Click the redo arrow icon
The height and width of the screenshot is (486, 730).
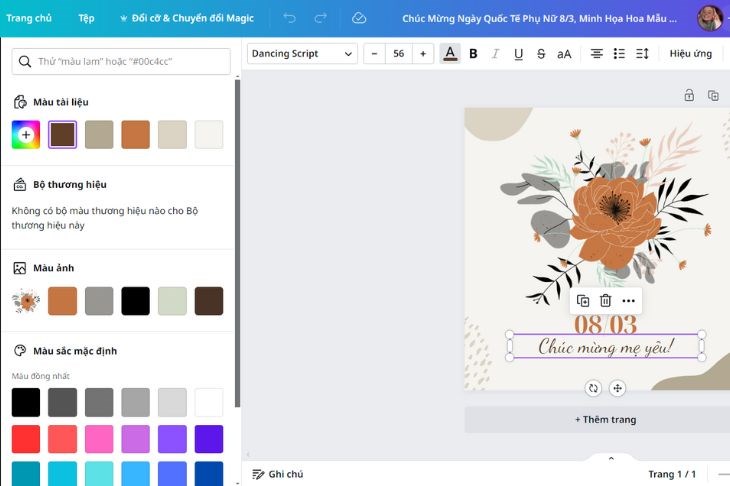[x=321, y=18]
